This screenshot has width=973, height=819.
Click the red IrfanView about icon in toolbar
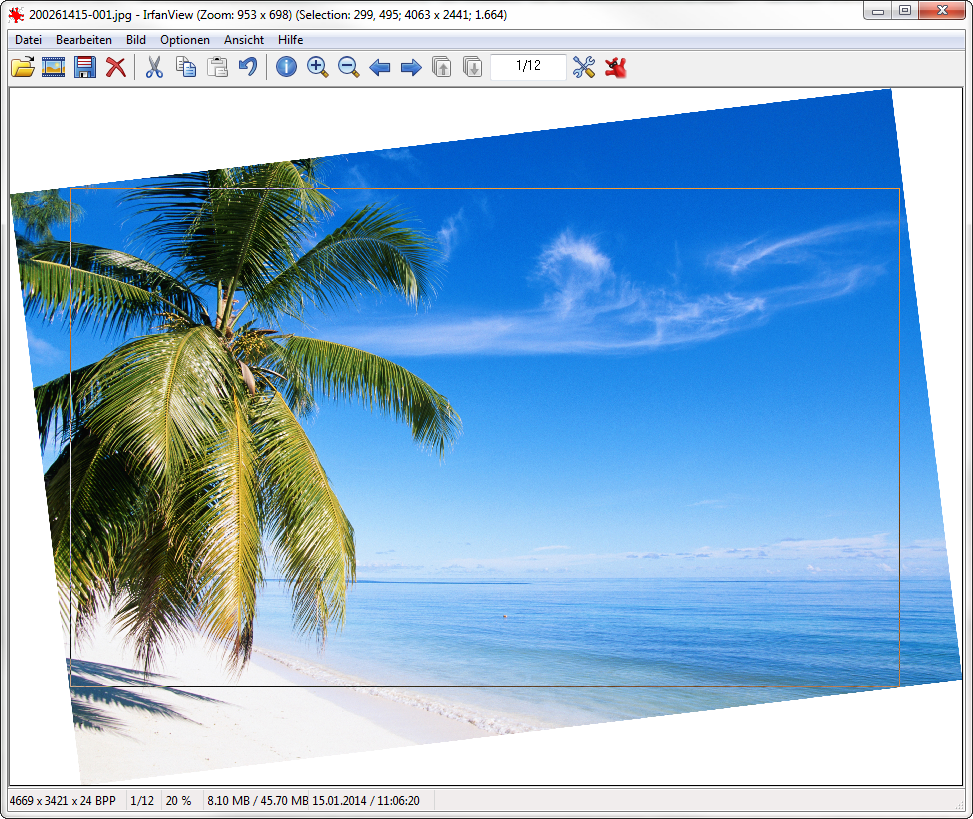pyautogui.click(x=615, y=68)
